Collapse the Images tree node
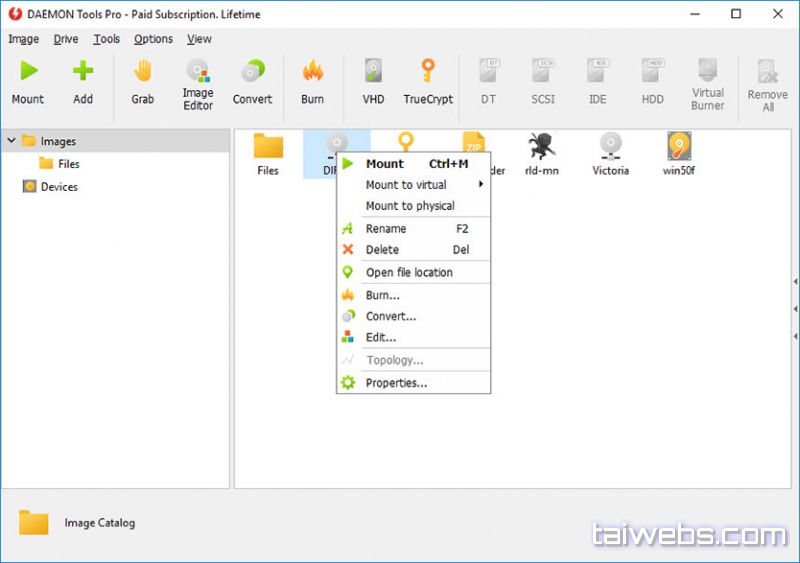The image size is (800, 563). tap(11, 141)
